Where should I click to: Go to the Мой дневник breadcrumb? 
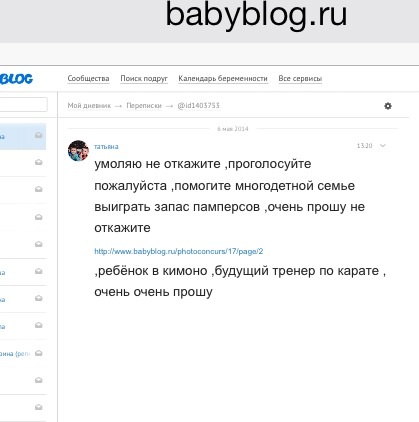89,106
